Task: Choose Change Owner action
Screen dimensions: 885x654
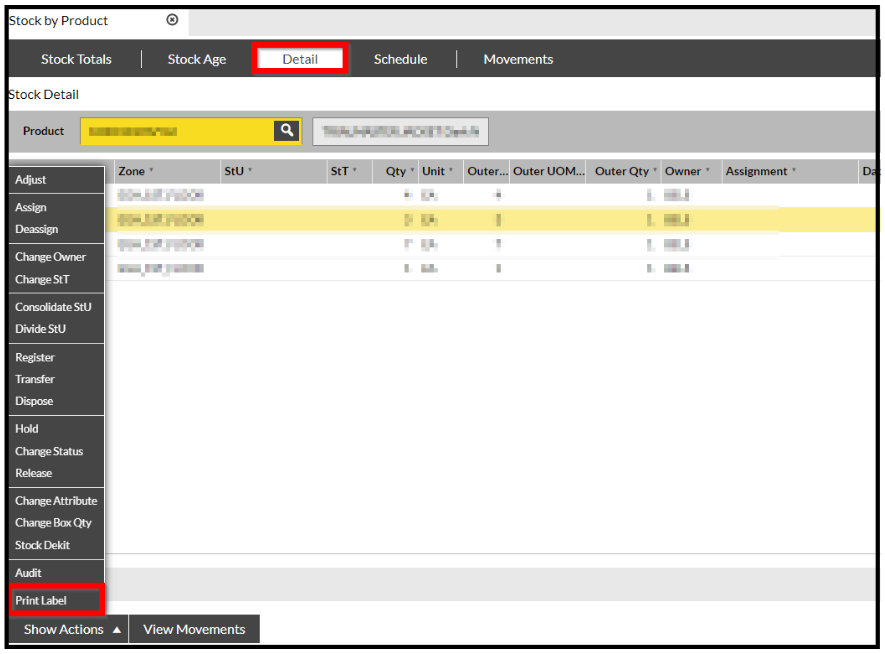Action: point(50,257)
